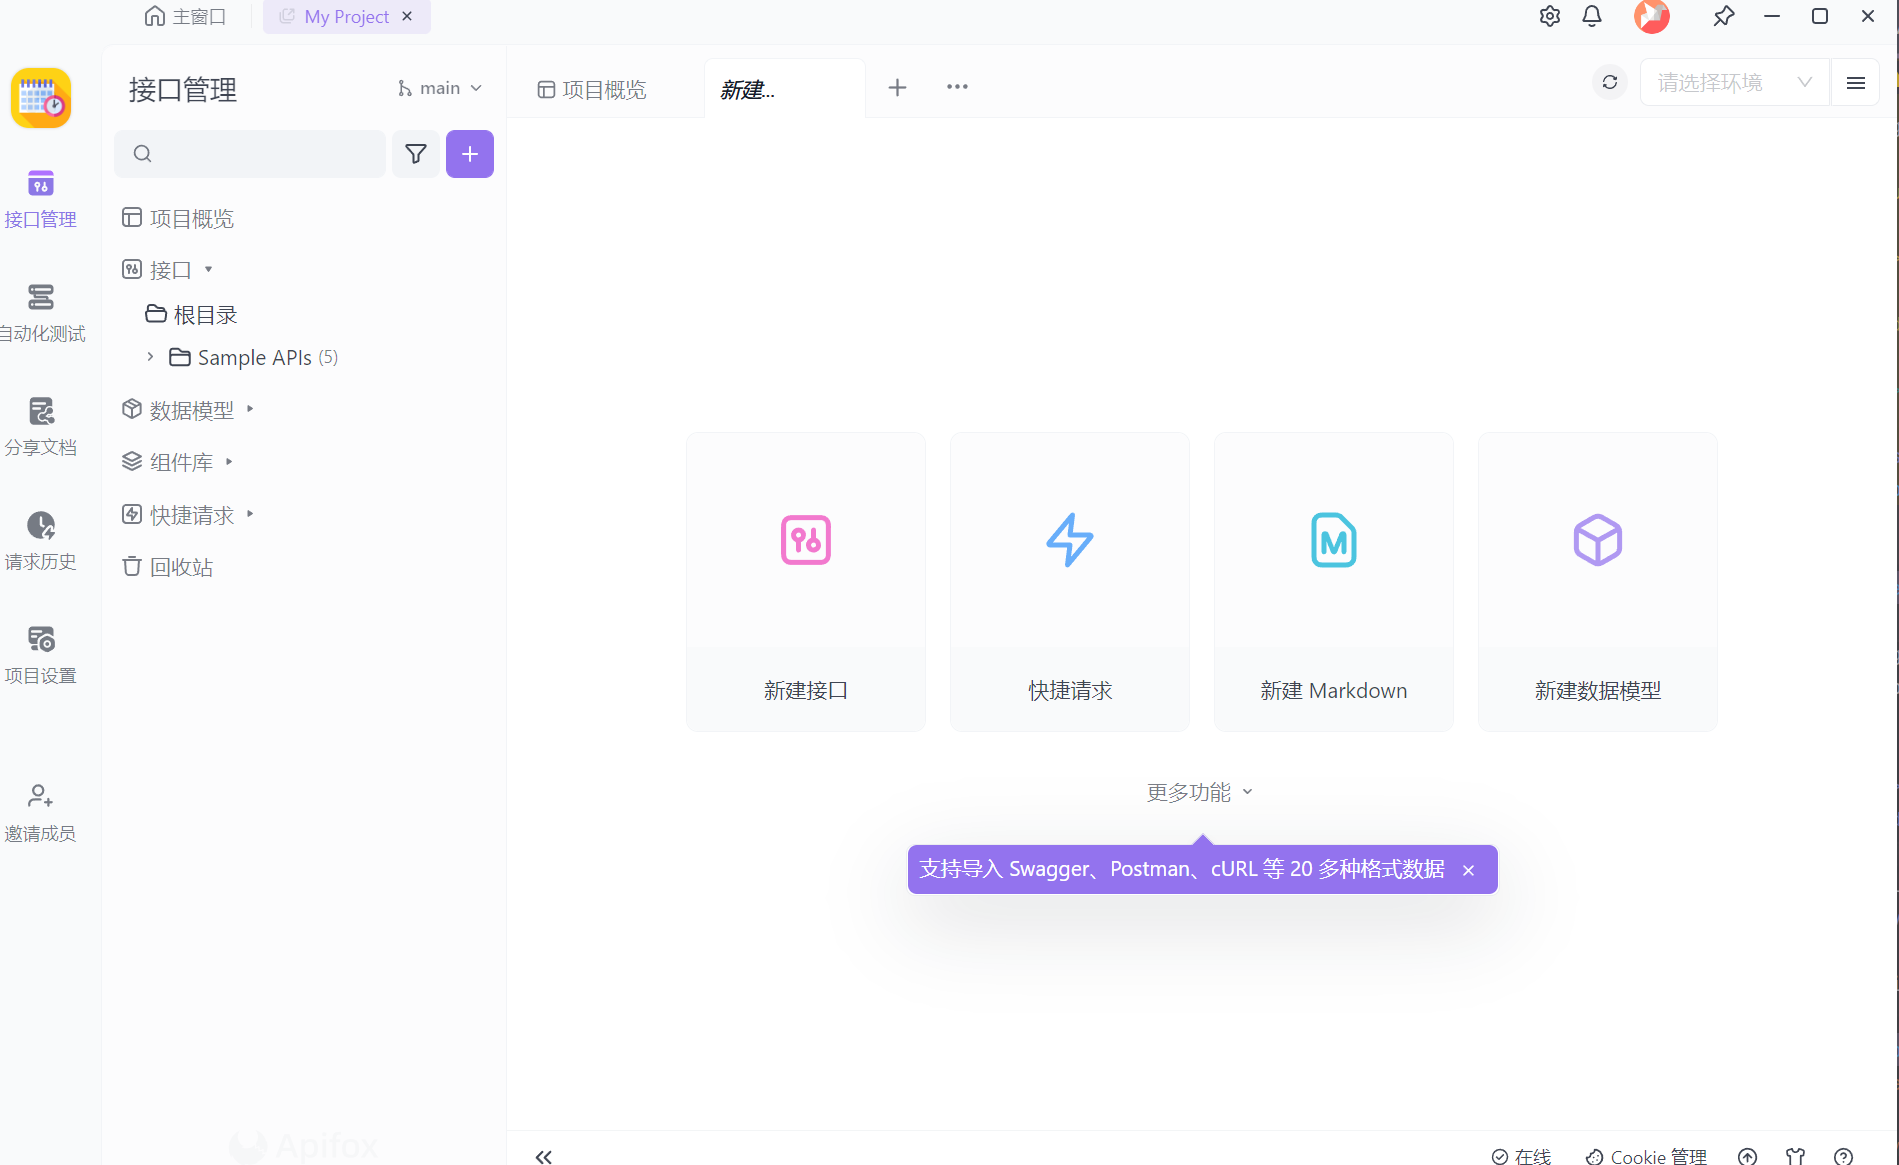
Task: Click the shirt theme icon in status bar
Action: point(1796,1156)
